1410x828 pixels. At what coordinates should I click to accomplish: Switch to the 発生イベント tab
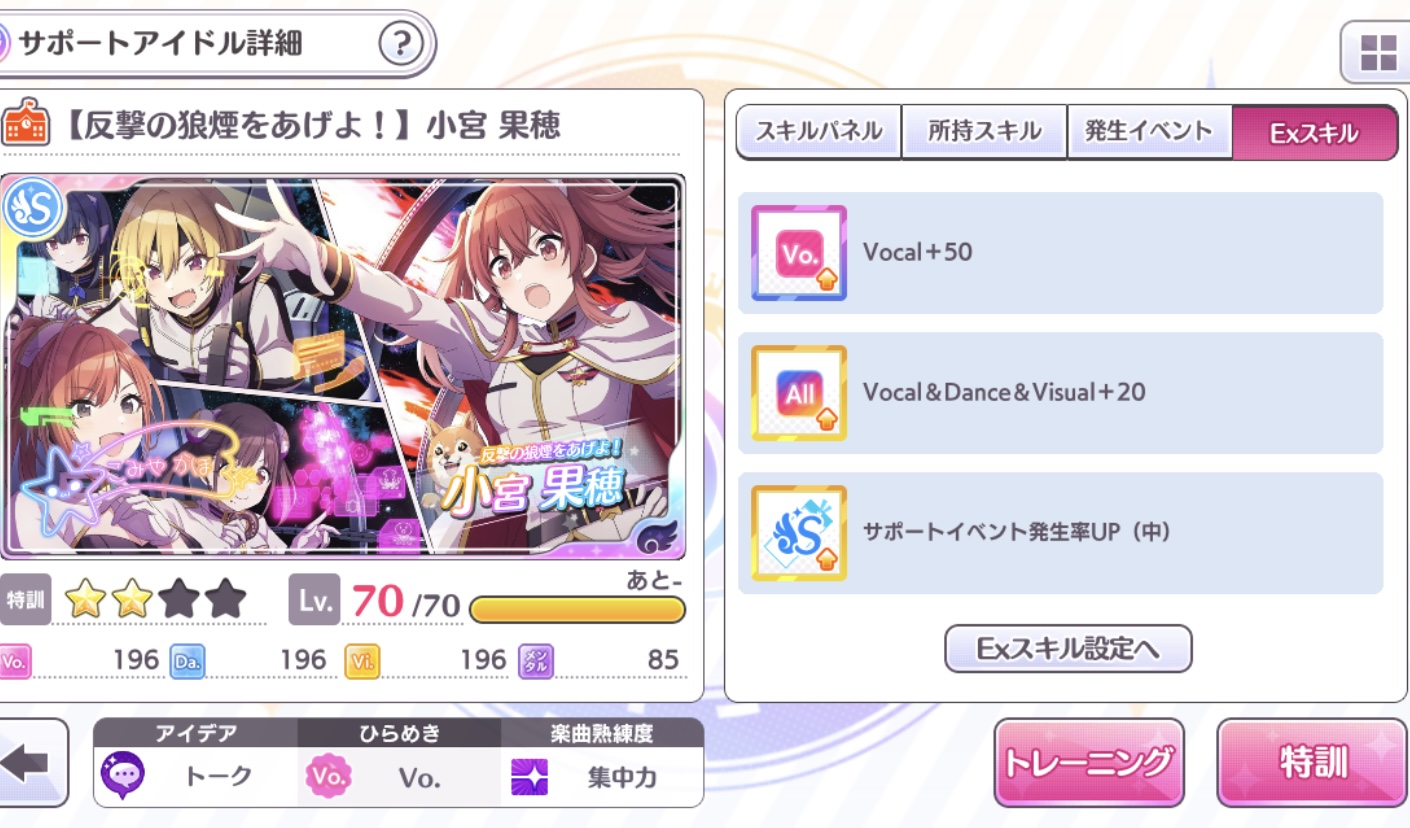[1149, 131]
